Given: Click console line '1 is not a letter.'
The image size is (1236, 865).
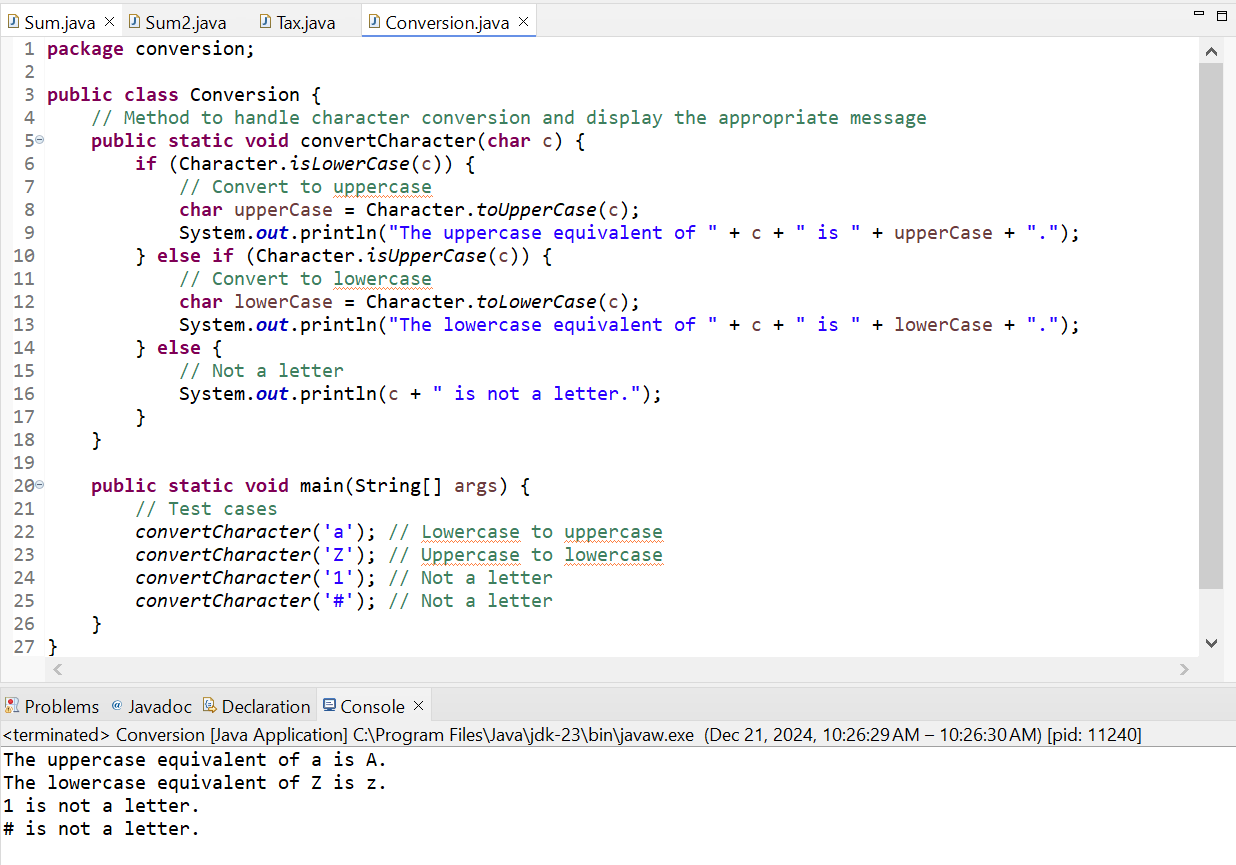Looking at the screenshot, I should tap(101, 806).
